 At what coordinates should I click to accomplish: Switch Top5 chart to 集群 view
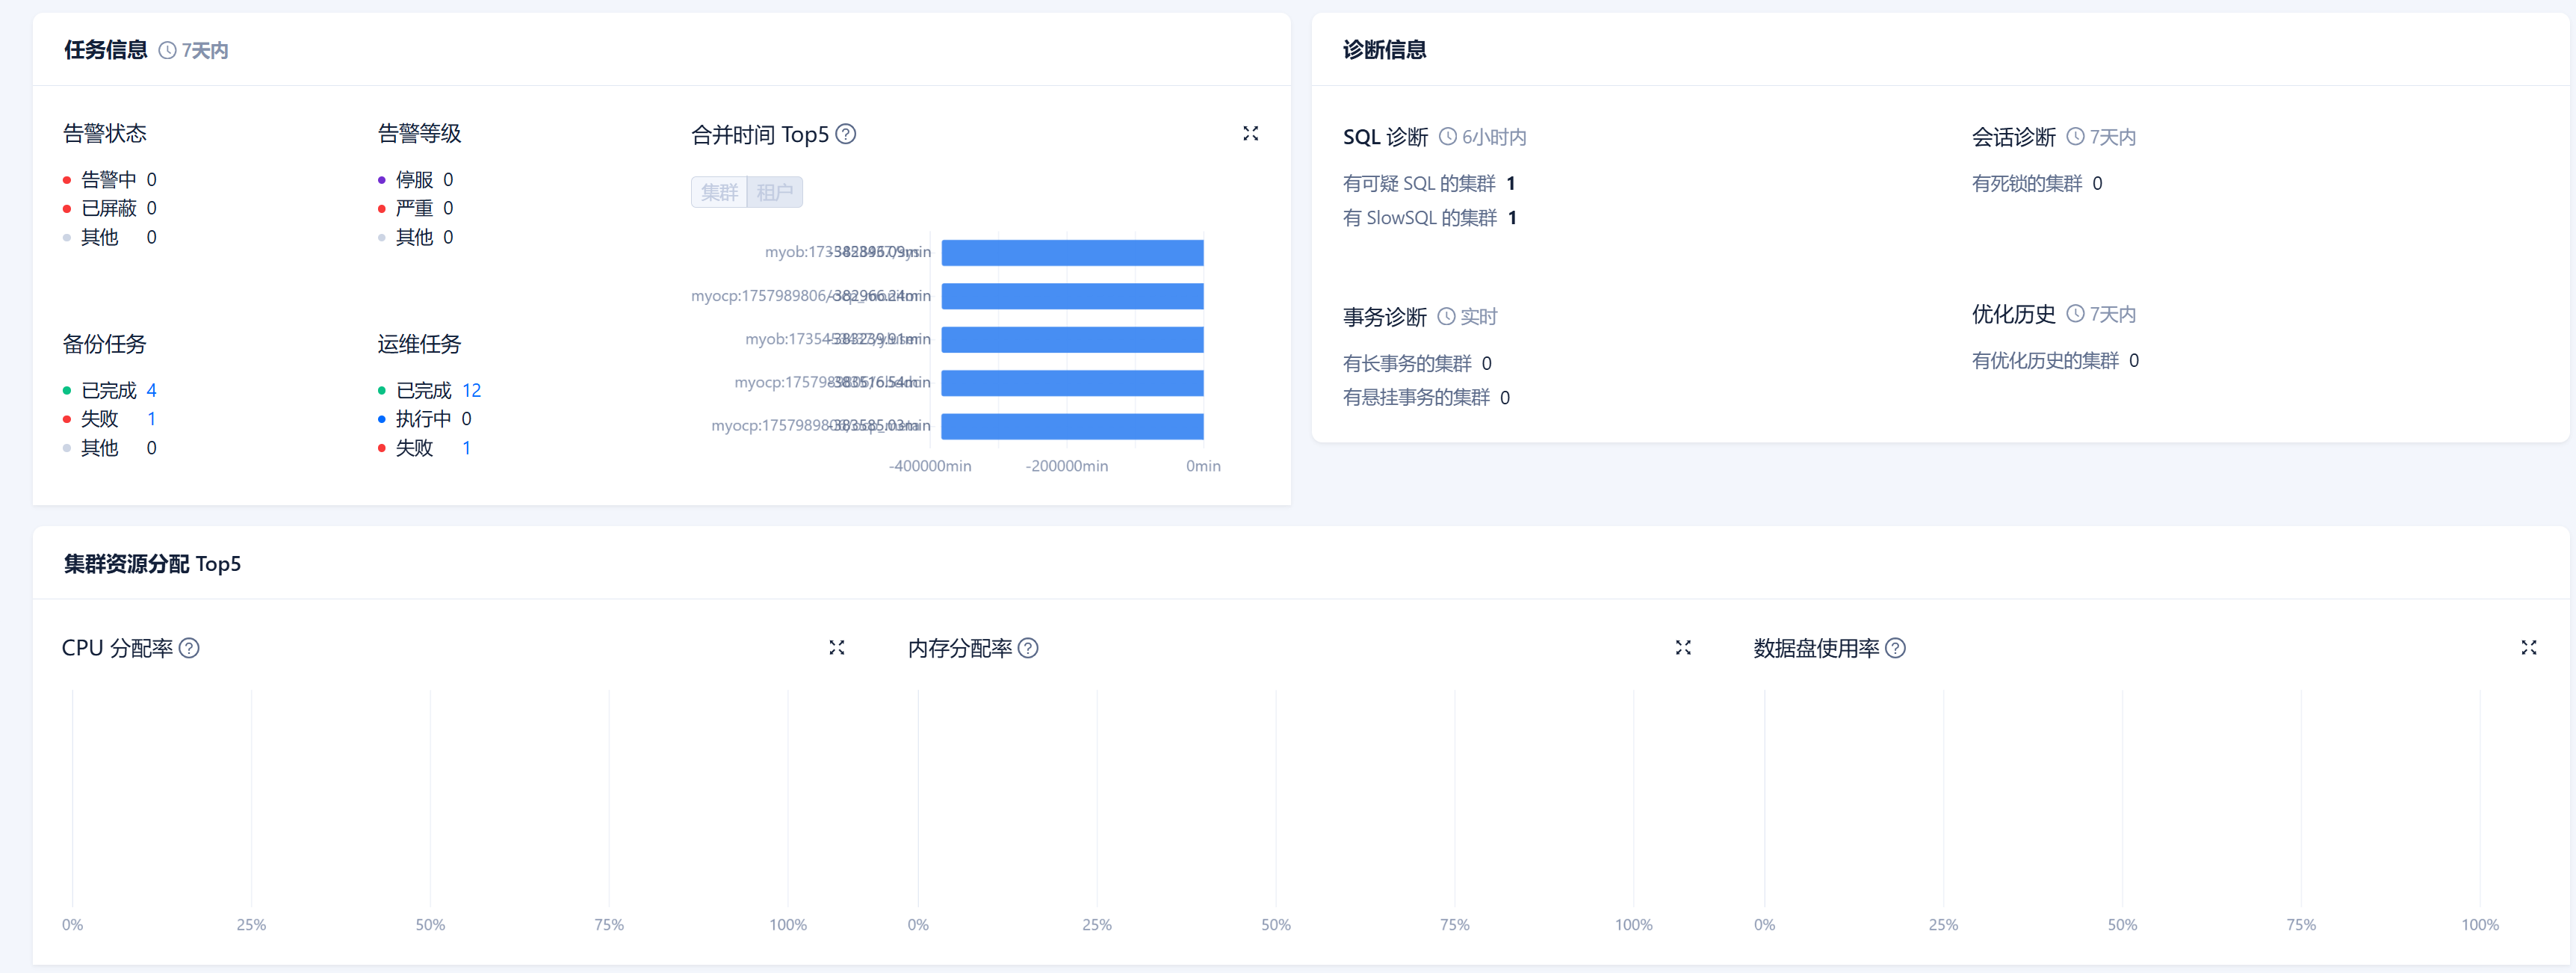(719, 192)
